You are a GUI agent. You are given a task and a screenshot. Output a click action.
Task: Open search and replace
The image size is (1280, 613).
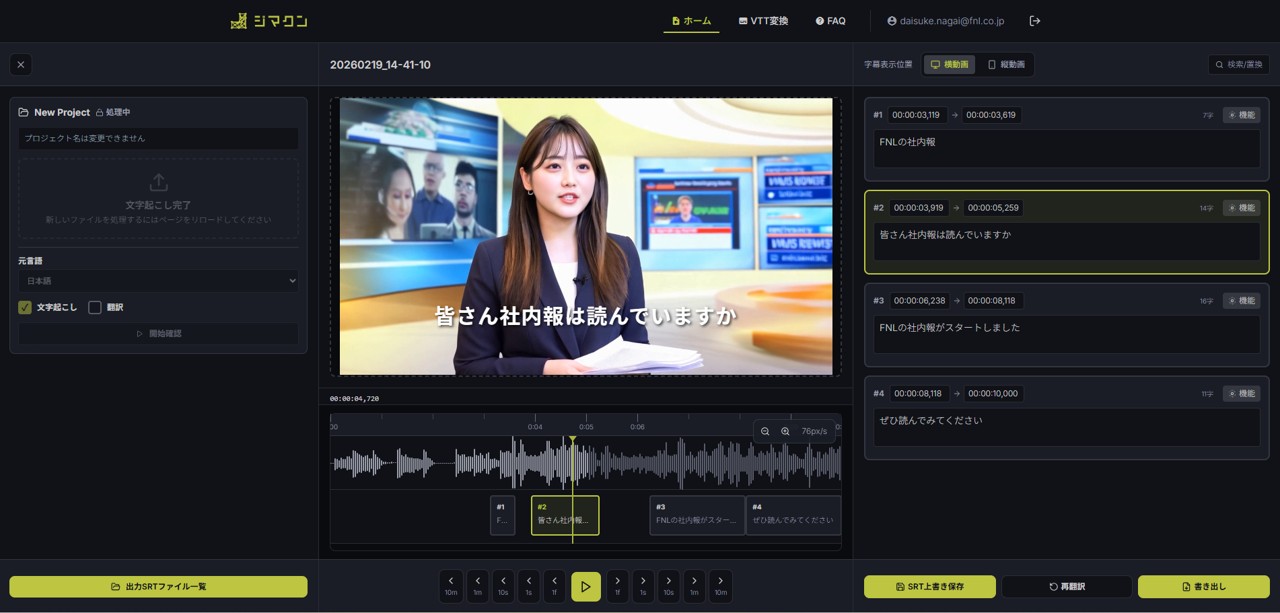pos(1238,65)
